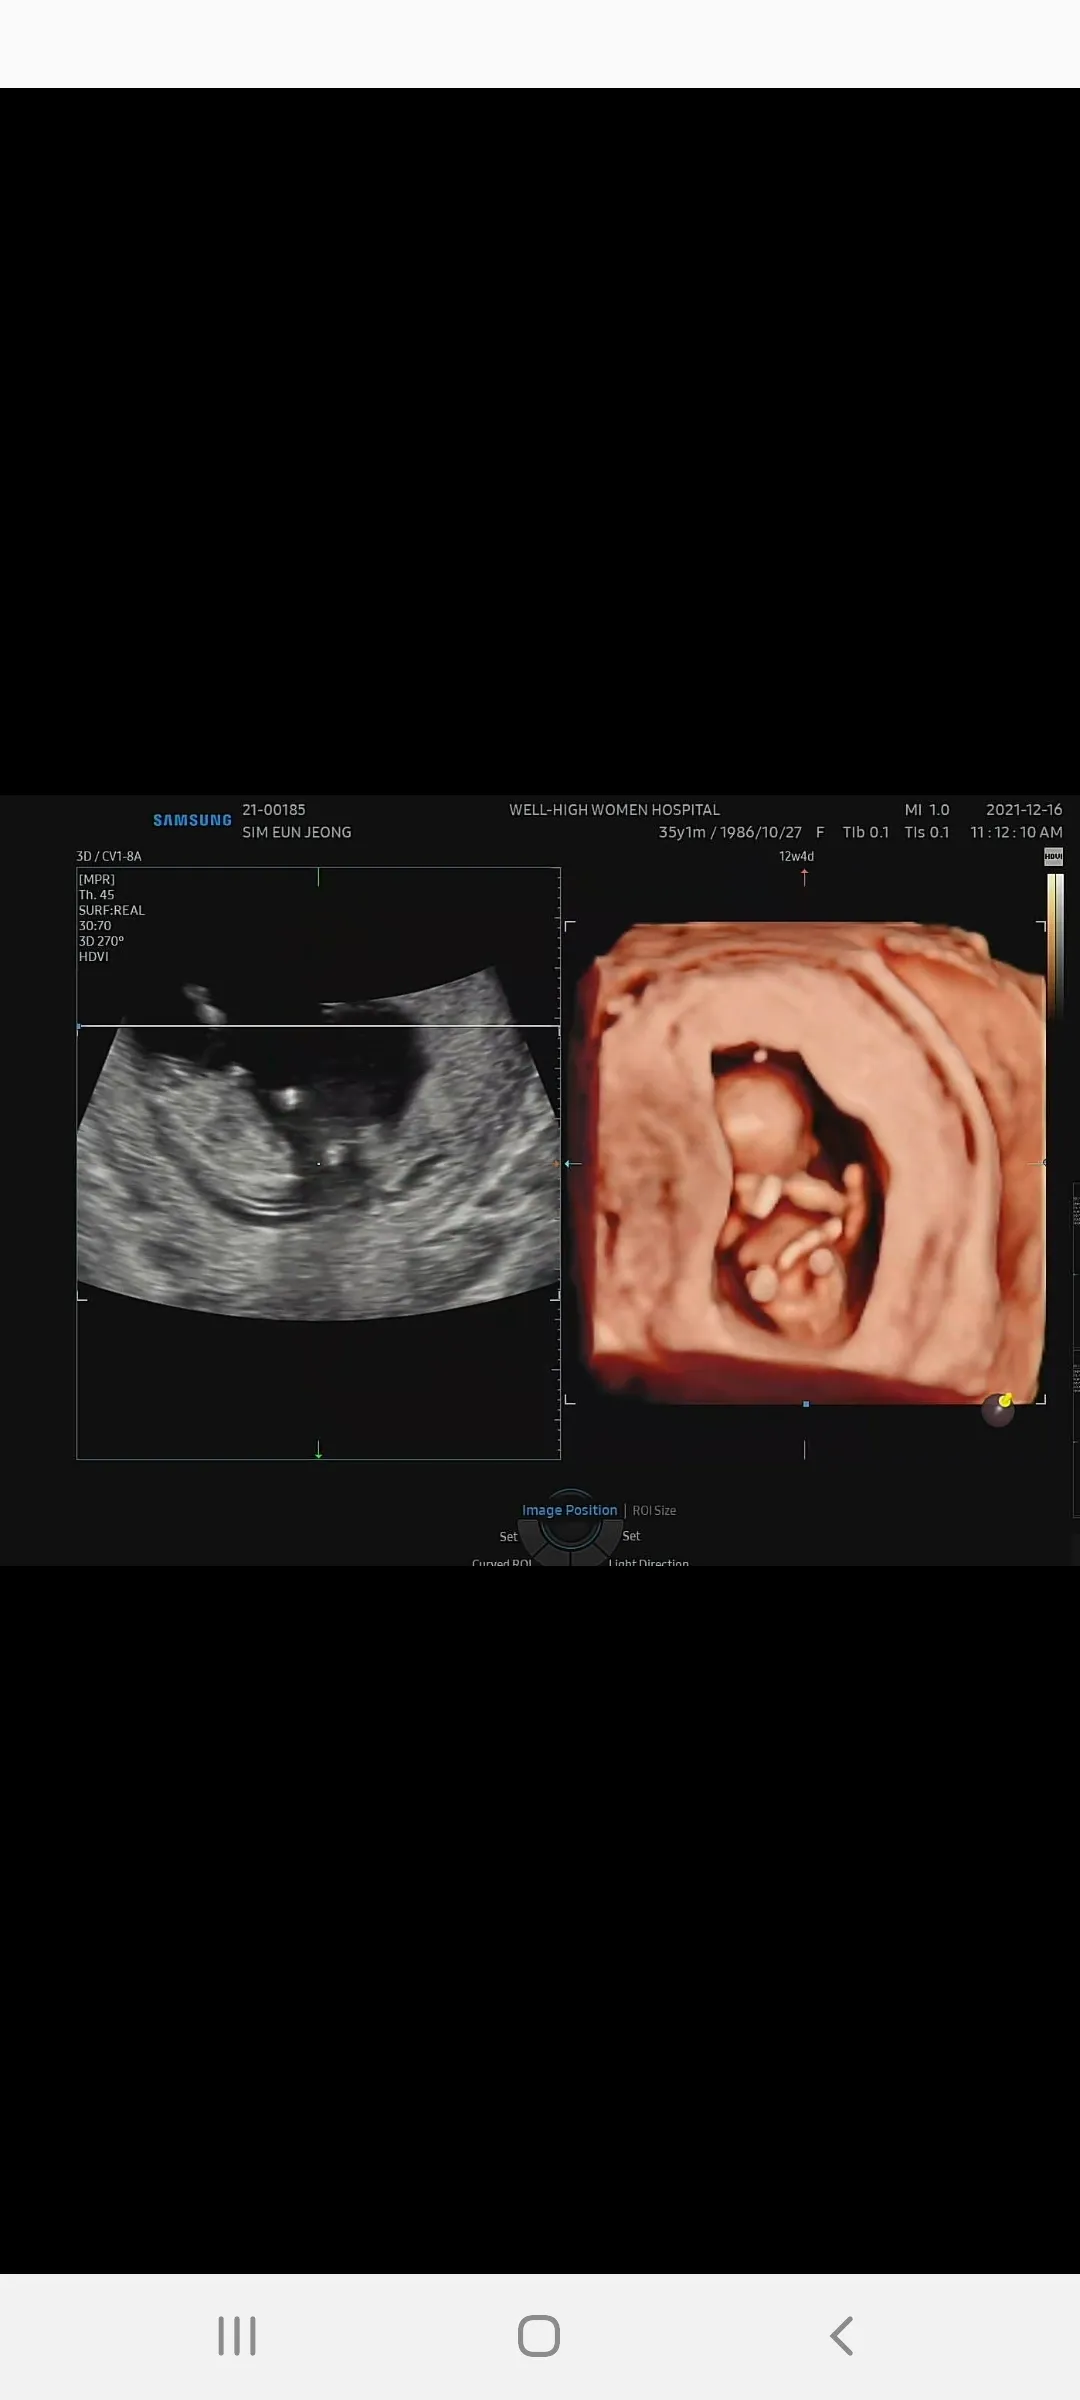Click WELL-HIGH WOMEN HOSPITAL text
Screen dimensions: 1080x2400
tap(614, 810)
